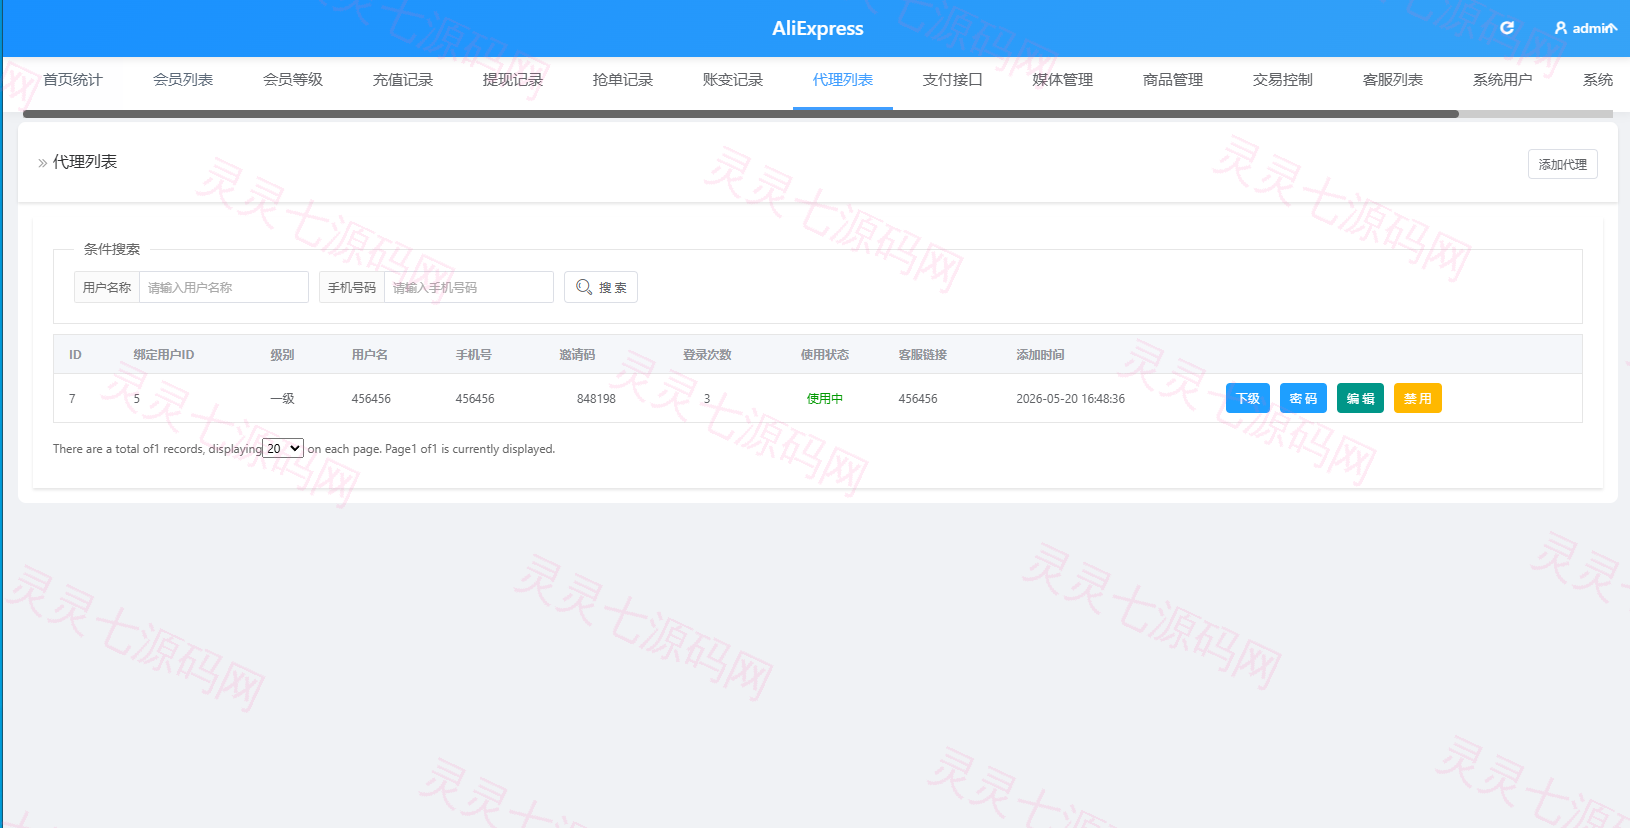Open the 会员等级 tab
The image size is (1630, 828).
tap(293, 80)
